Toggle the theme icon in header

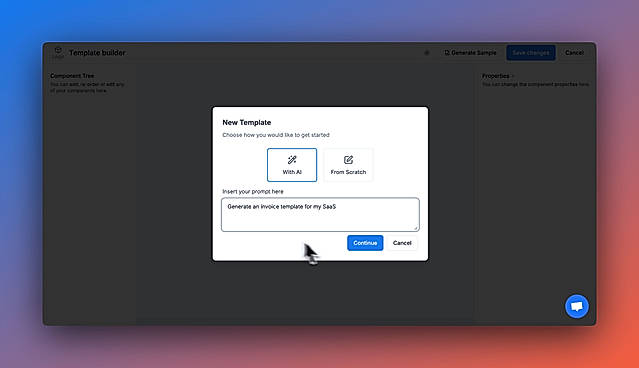427,53
